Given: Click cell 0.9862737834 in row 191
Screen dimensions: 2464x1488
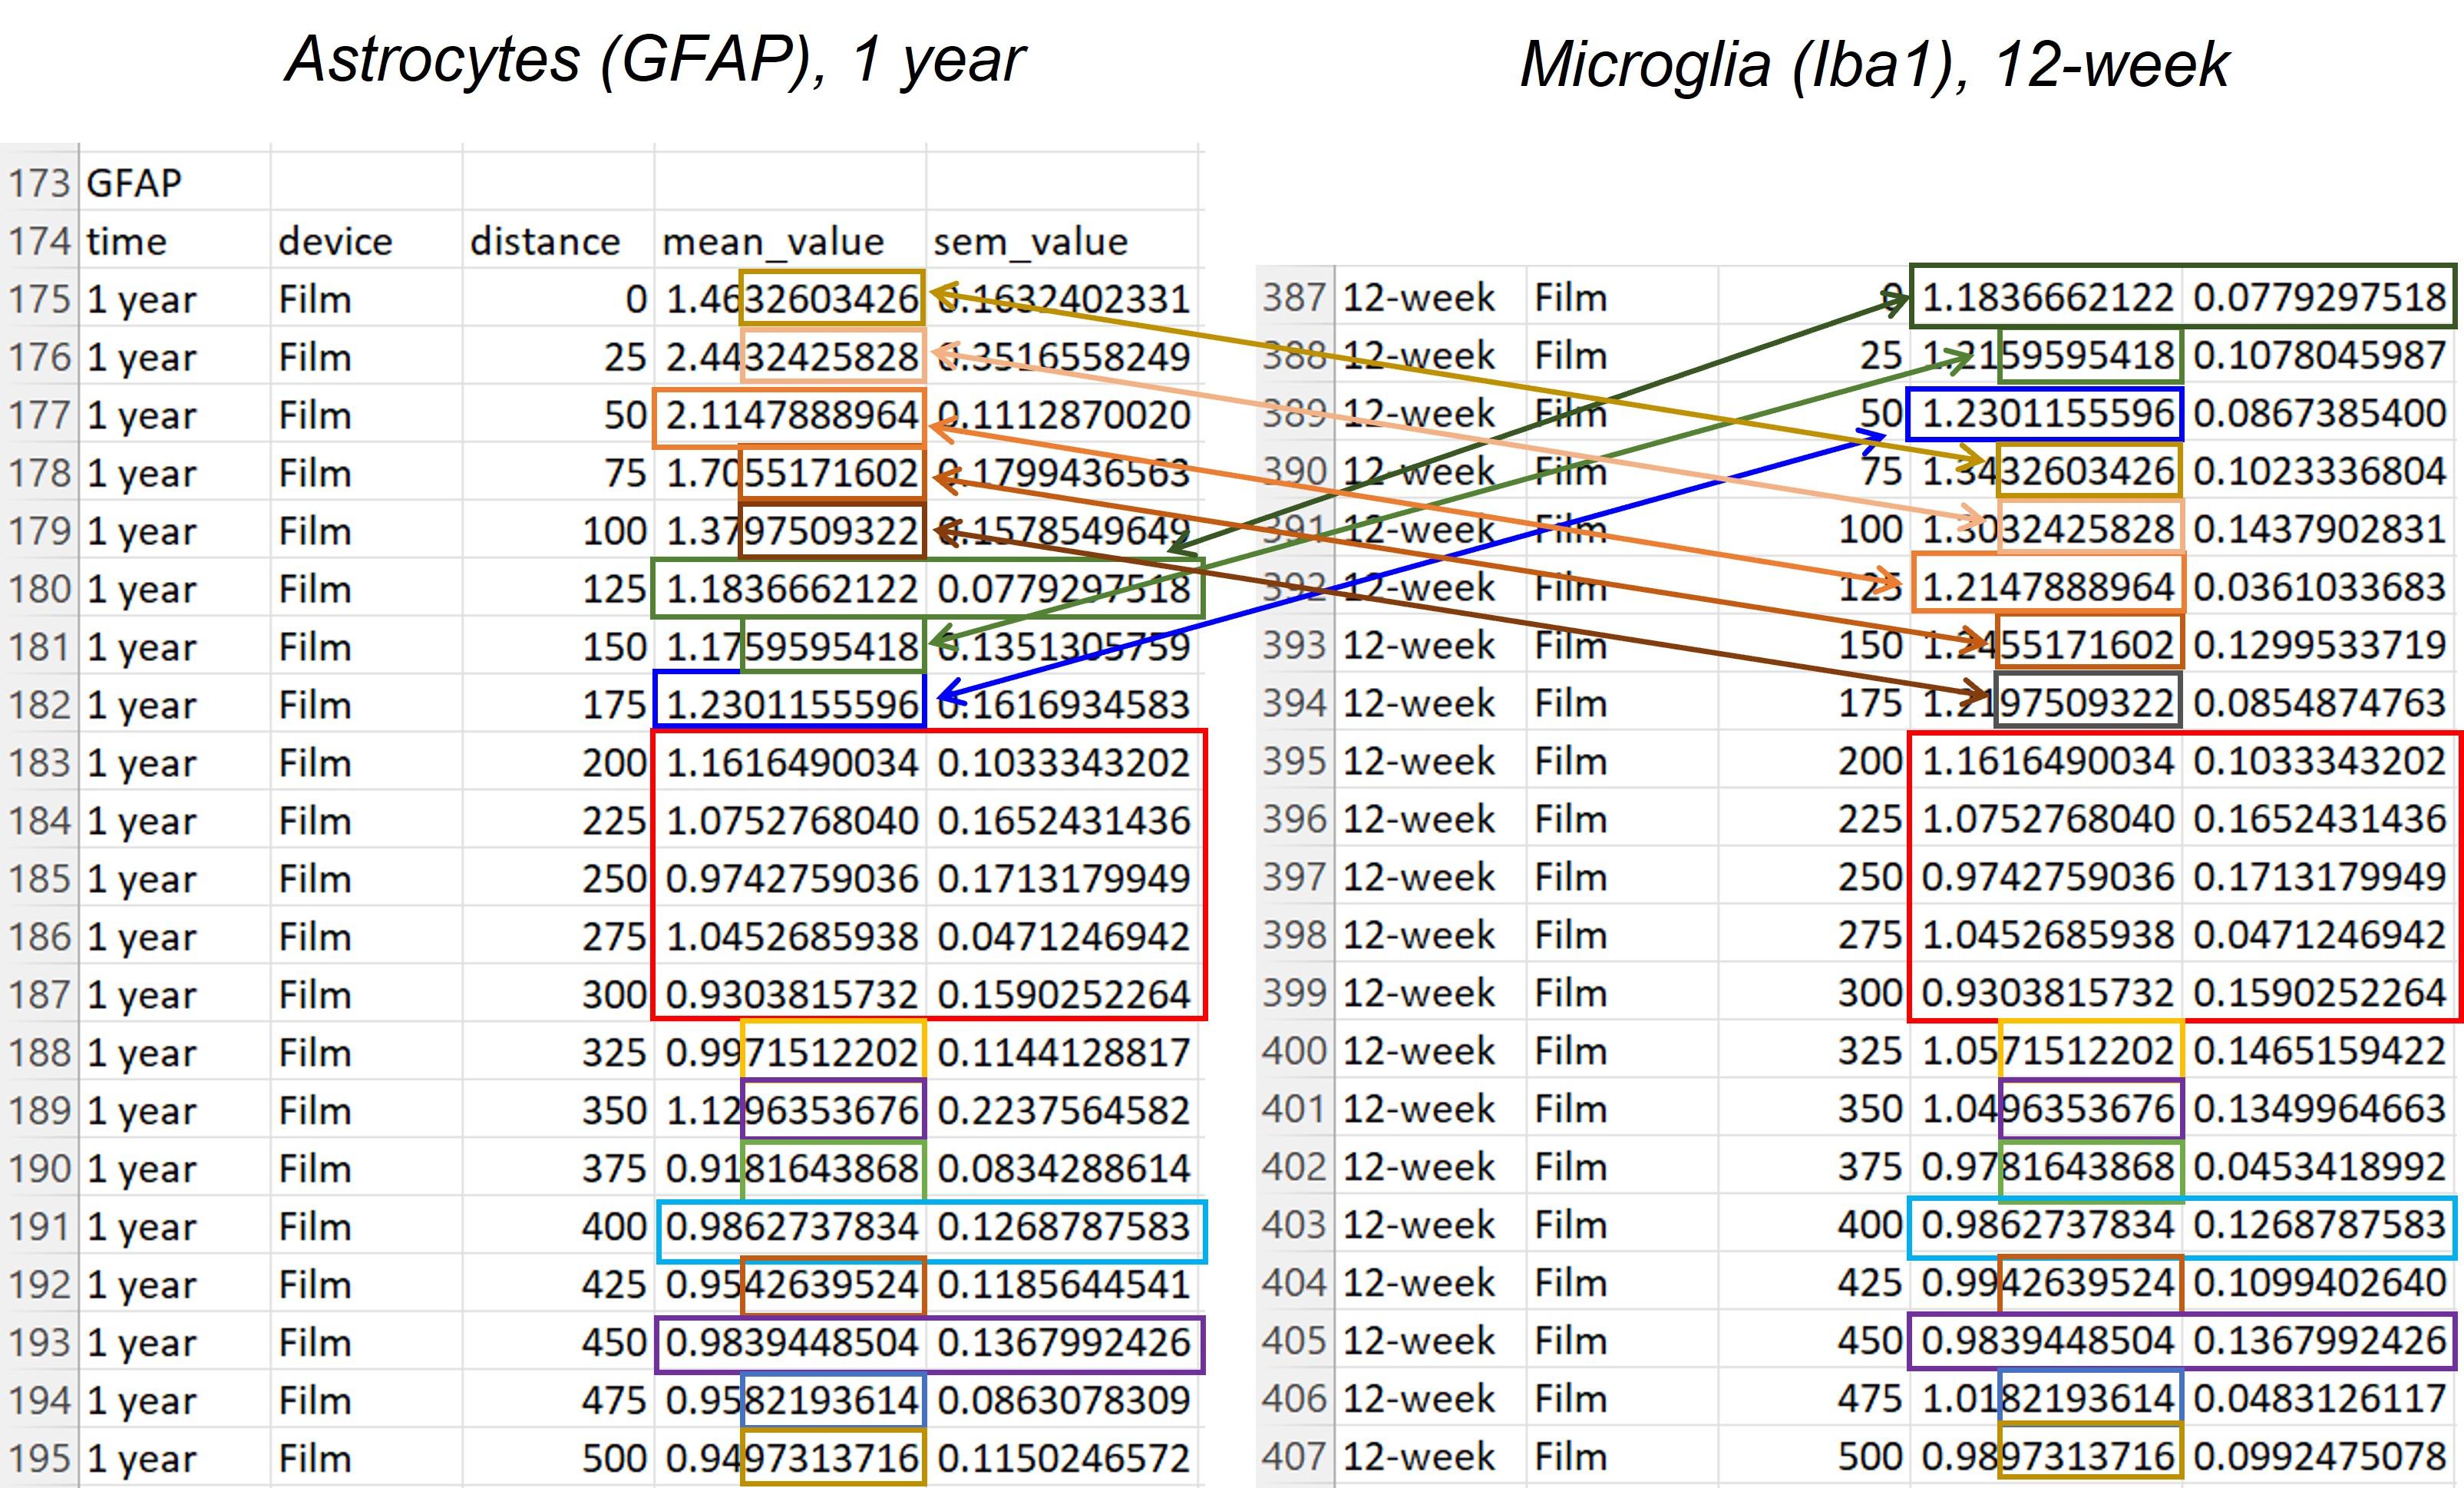Looking at the screenshot, I should pyautogui.click(x=791, y=1227).
